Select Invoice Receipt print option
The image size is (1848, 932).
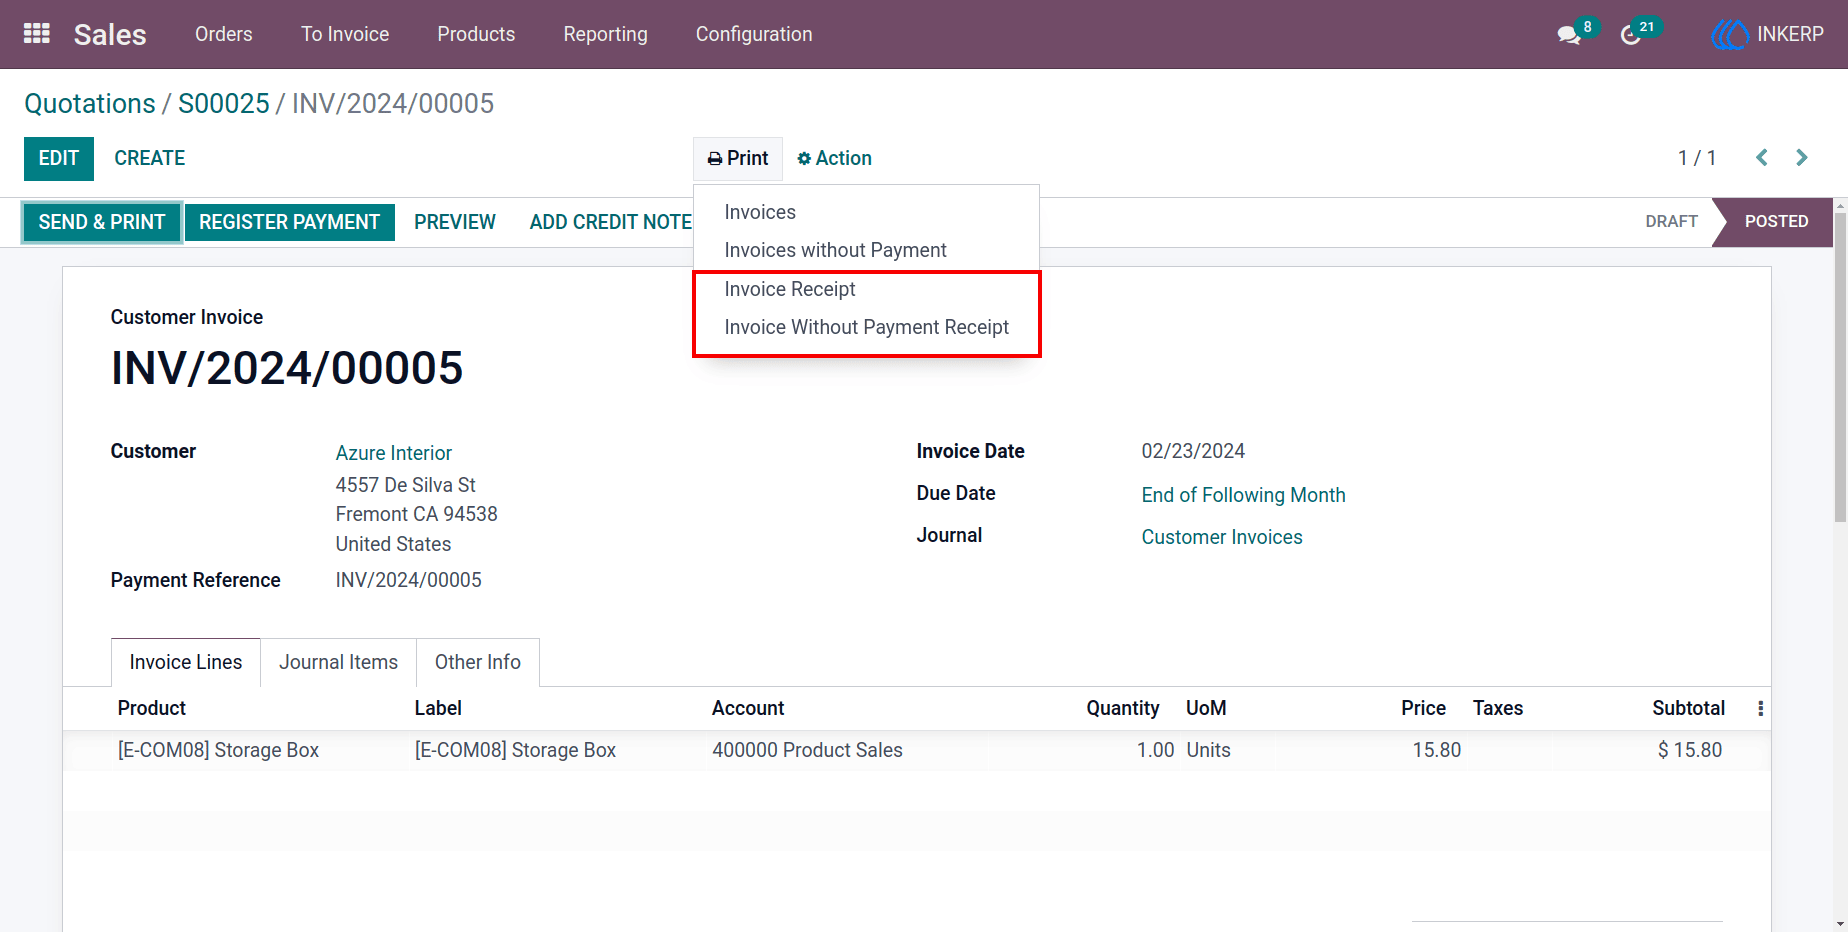click(x=866, y=289)
